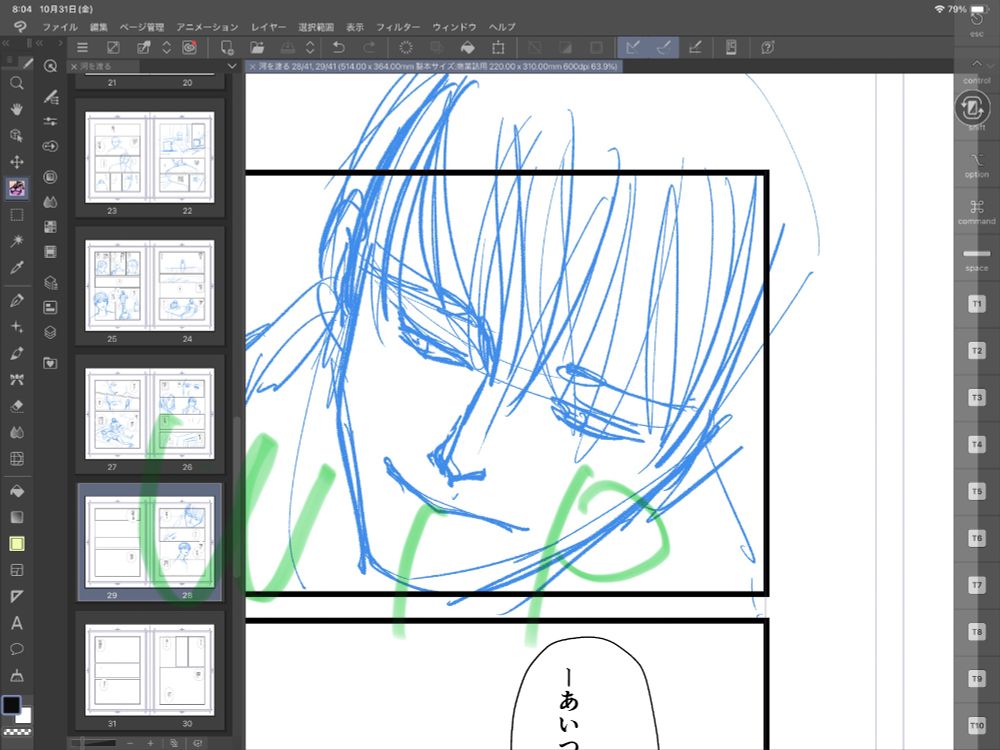
Task: Select the Frame border tool
Action: [x=17, y=570]
